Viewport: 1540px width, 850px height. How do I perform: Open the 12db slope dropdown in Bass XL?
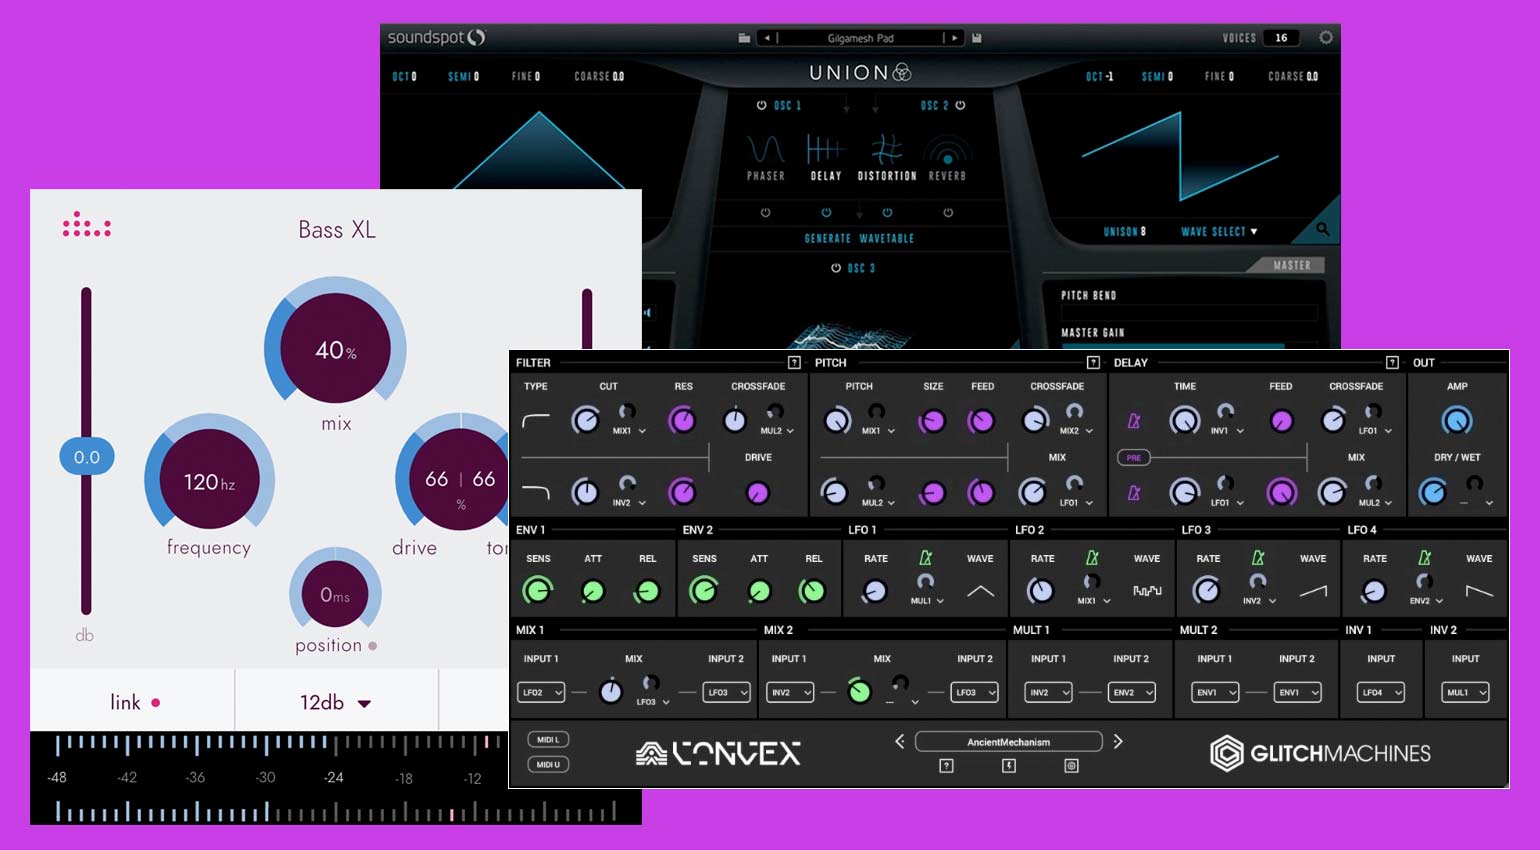tap(330, 702)
